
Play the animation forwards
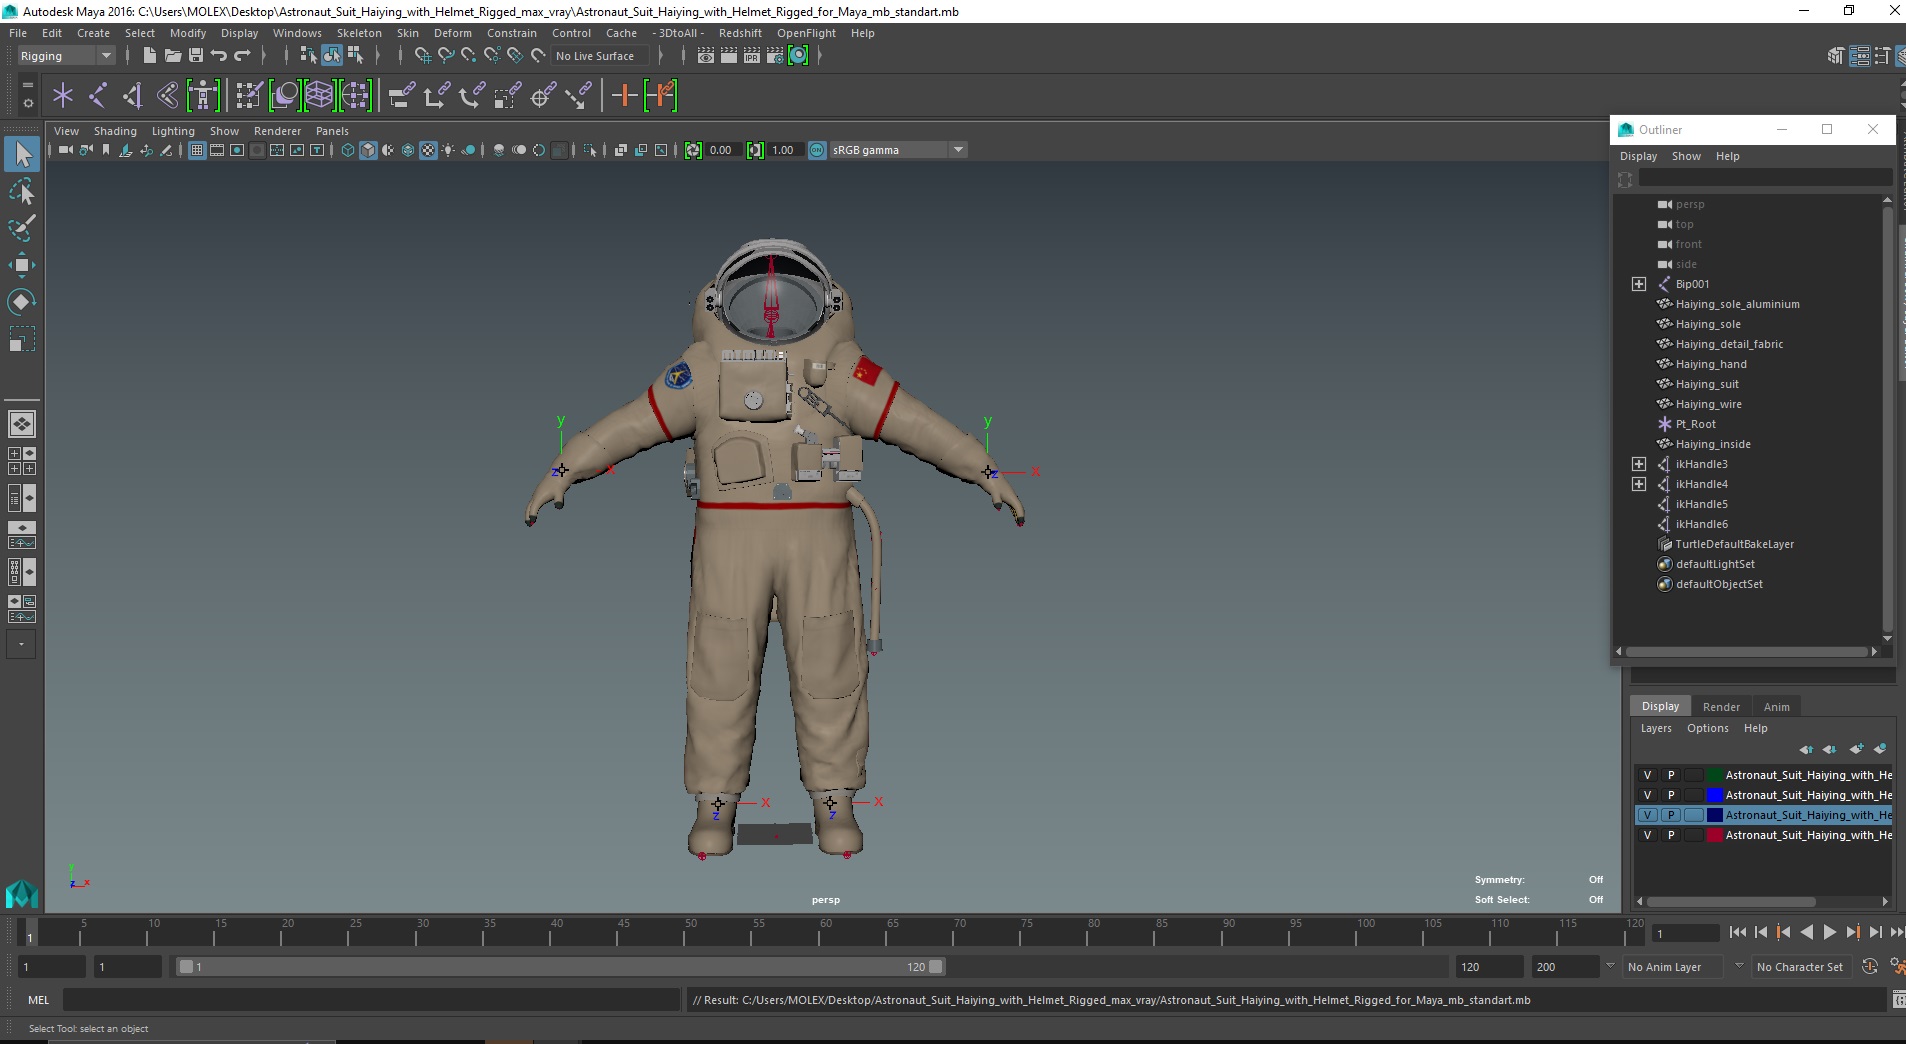point(1830,932)
